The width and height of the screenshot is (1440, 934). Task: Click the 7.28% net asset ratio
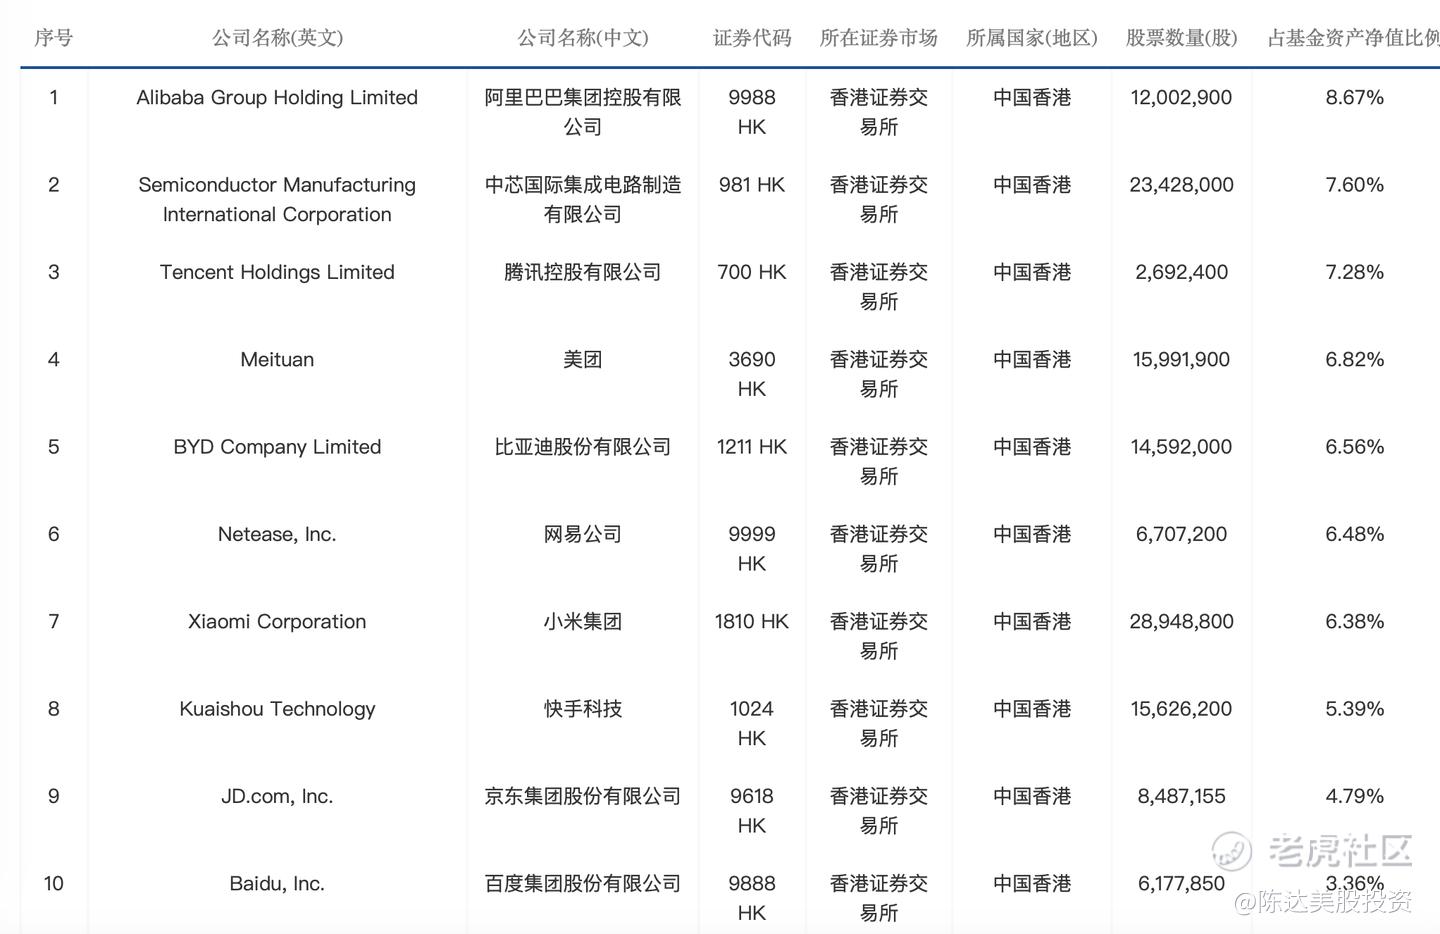[x=1355, y=272]
